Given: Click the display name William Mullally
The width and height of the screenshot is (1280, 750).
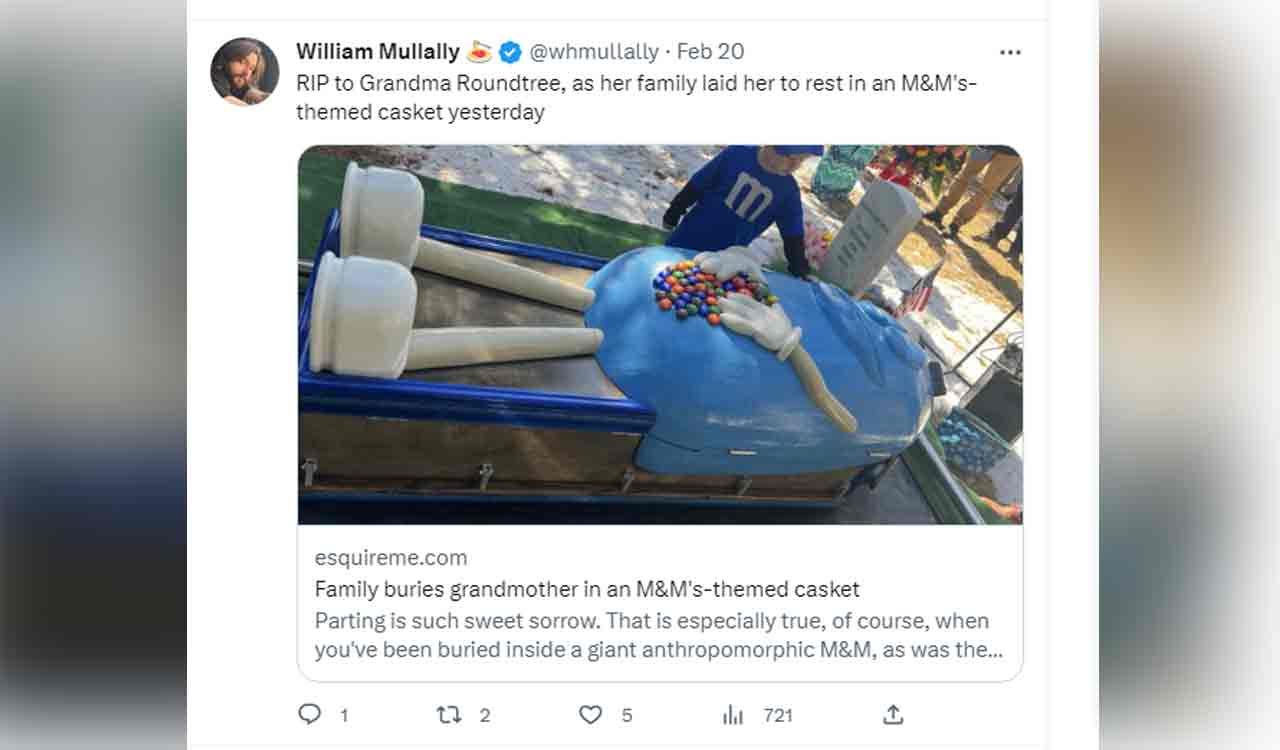Looking at the screenshot, I should 380,50.
